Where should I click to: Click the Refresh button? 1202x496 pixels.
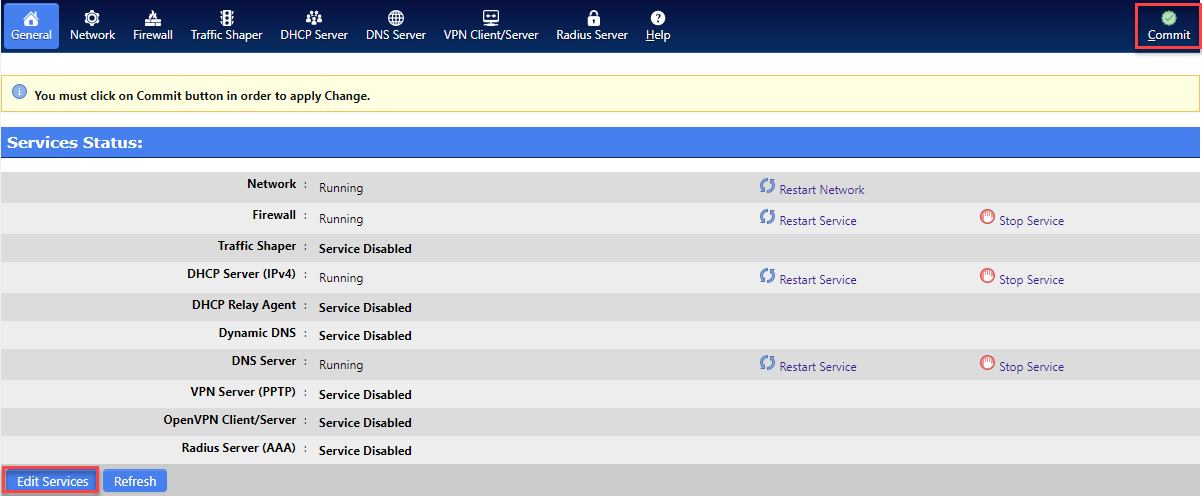tap(135, 481)
